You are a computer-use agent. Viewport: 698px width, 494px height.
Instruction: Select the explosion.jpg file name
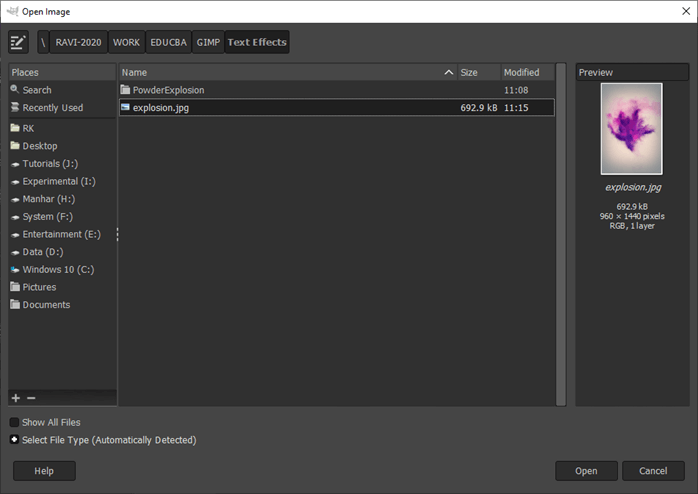(161, 108)
